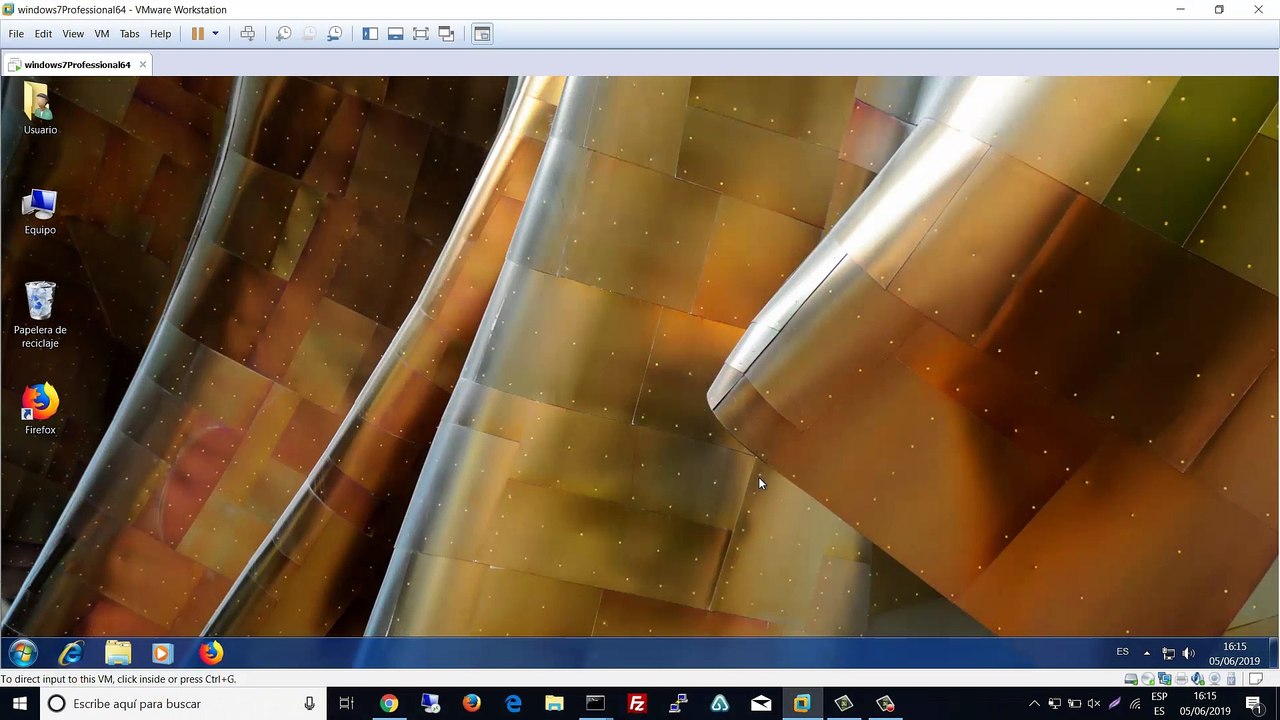Viewport: 1280px width, 720px height.
Task: Open the Windows 10 Start menu
Action: coord(20,704)
